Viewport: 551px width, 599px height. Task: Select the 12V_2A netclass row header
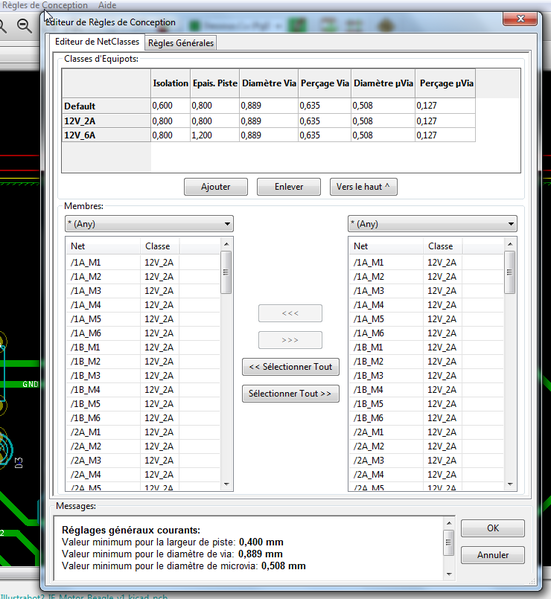tap(106, 121)
